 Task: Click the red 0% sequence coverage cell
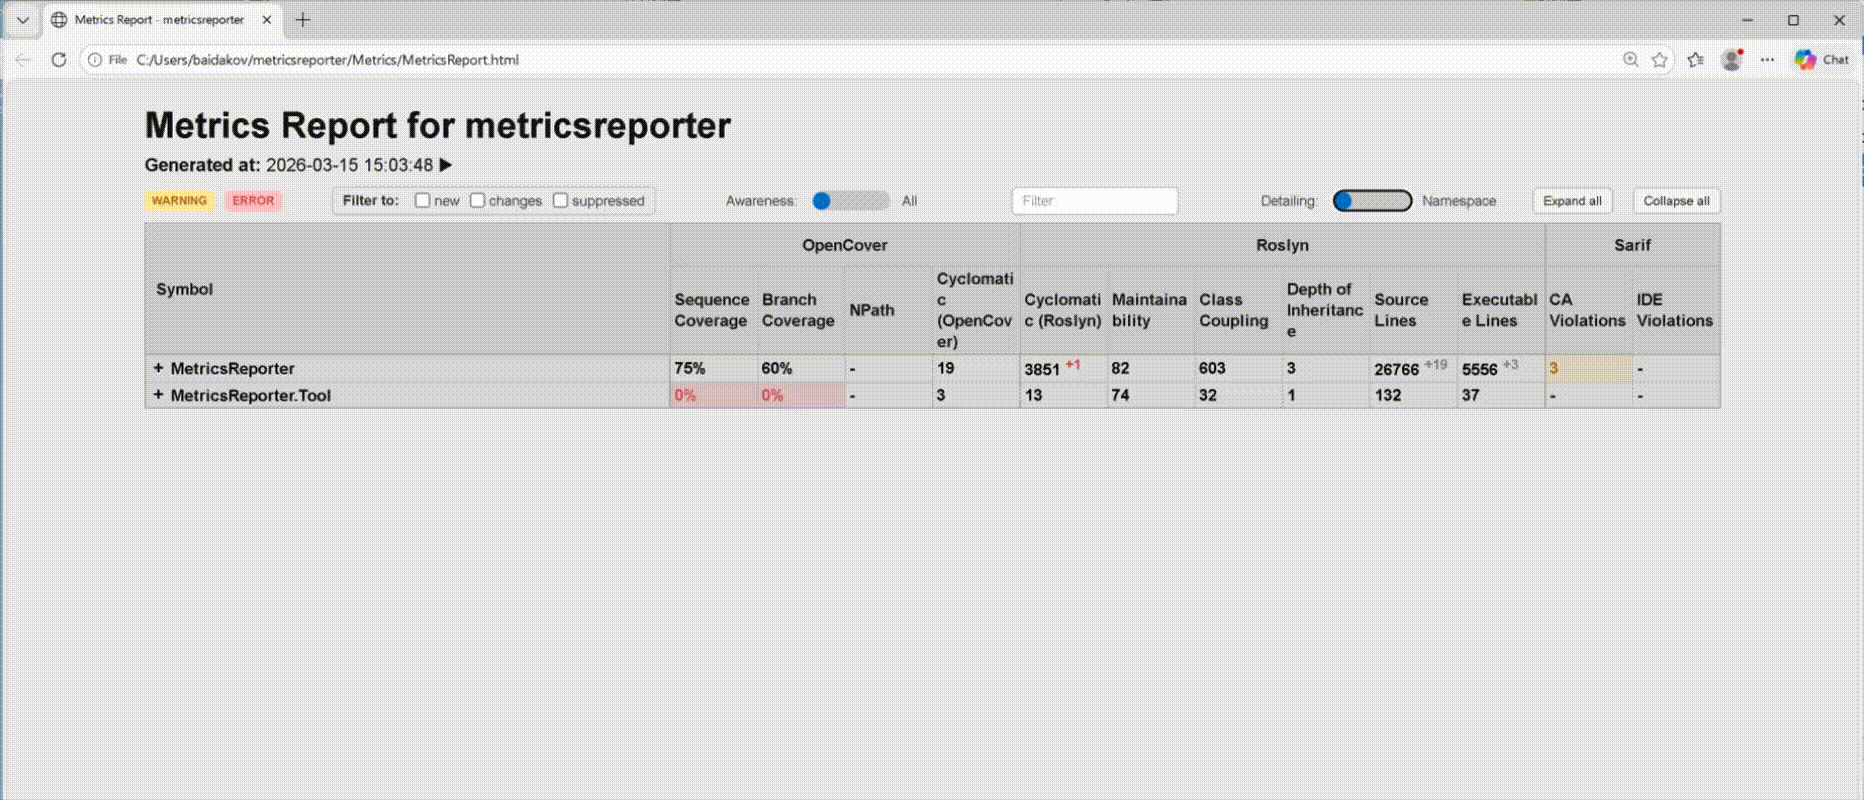713,395
